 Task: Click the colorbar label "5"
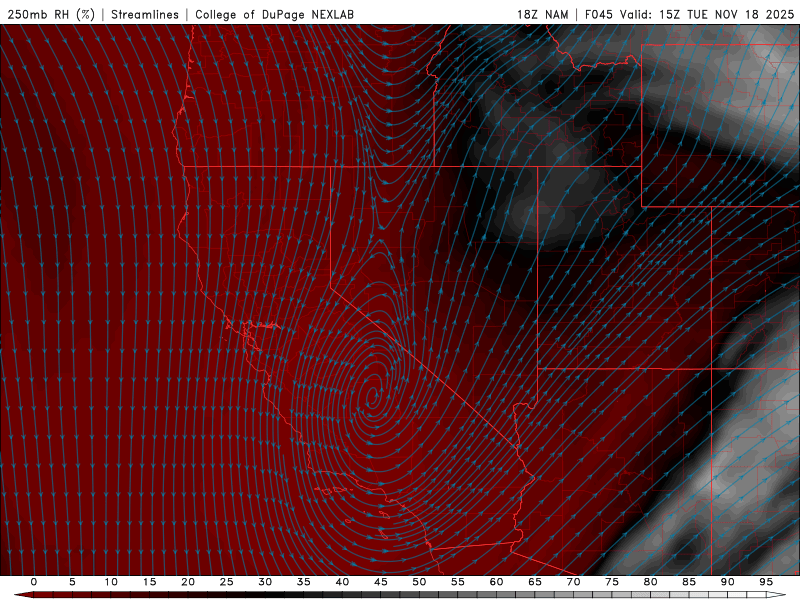[72, 582]
